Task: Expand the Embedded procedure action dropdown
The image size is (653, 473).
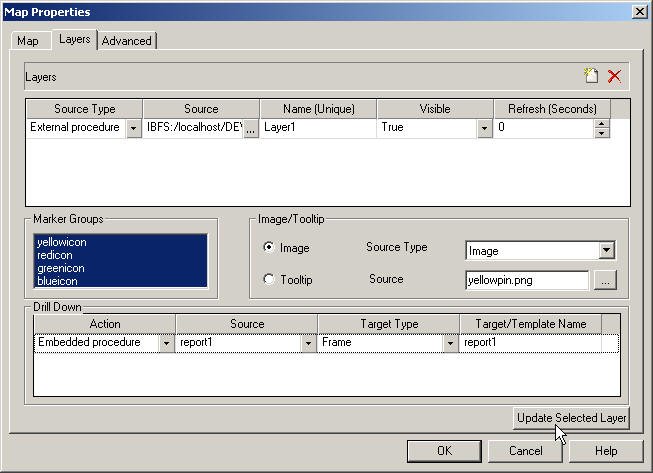Action: [165, 343]
